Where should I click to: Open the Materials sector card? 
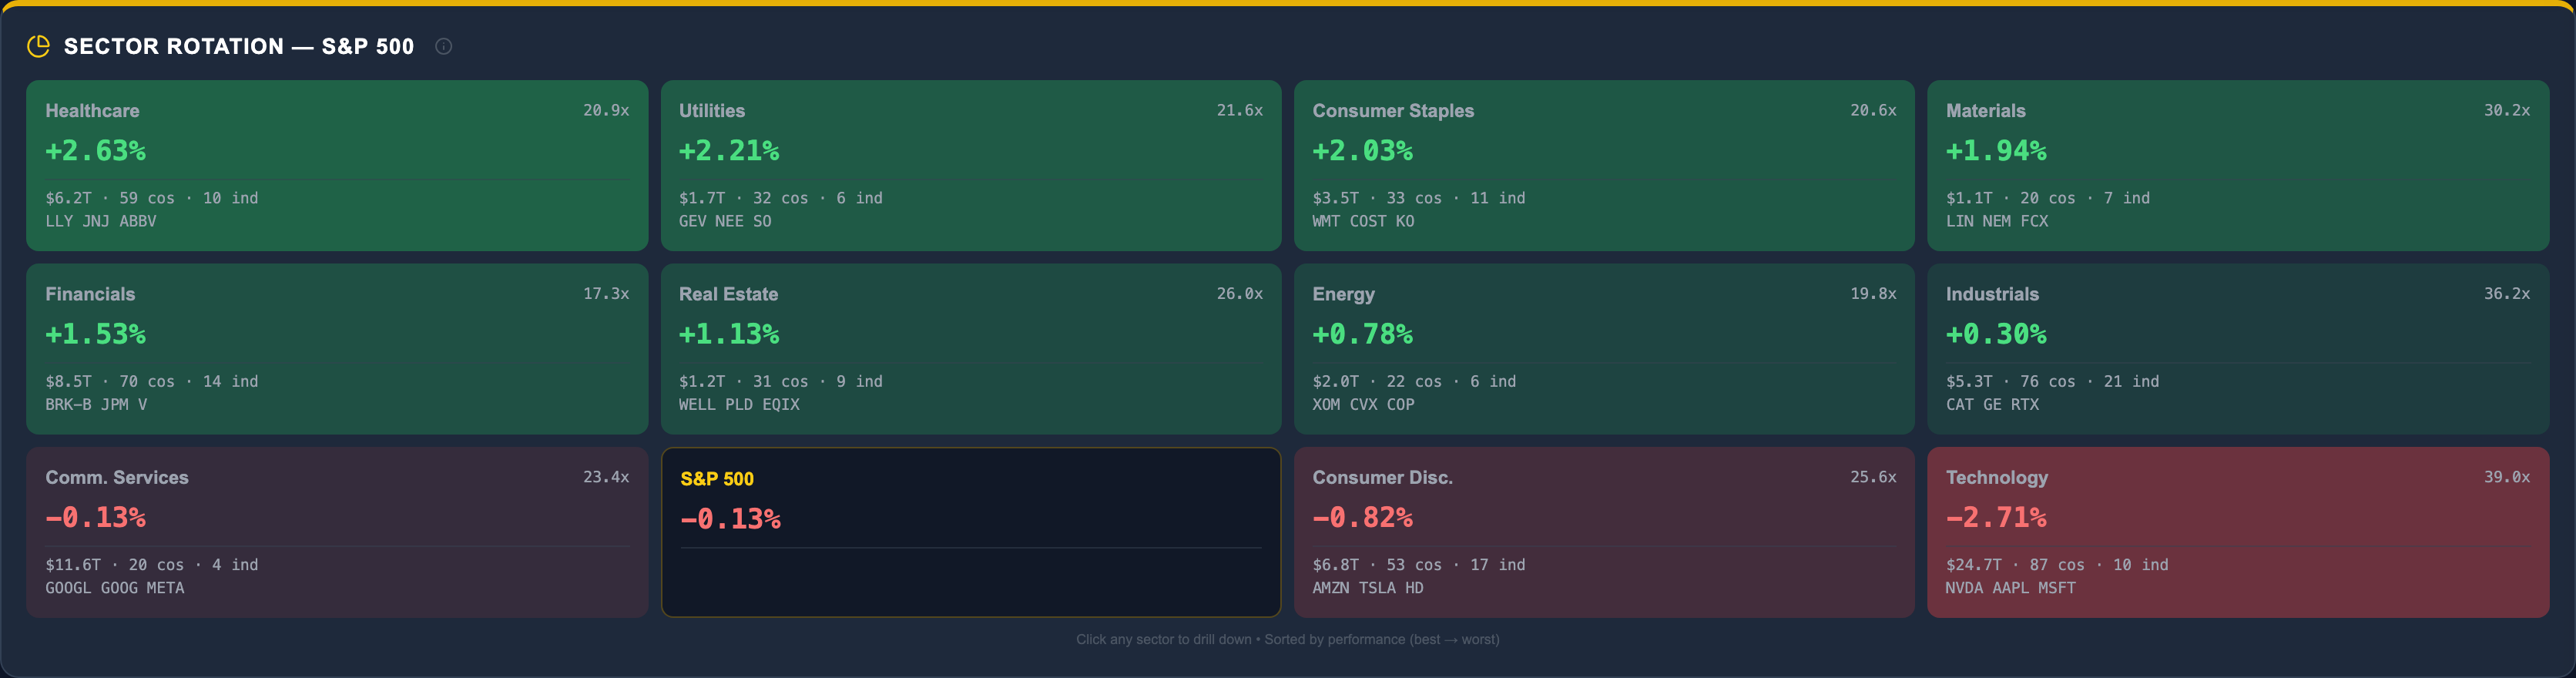2238,165
